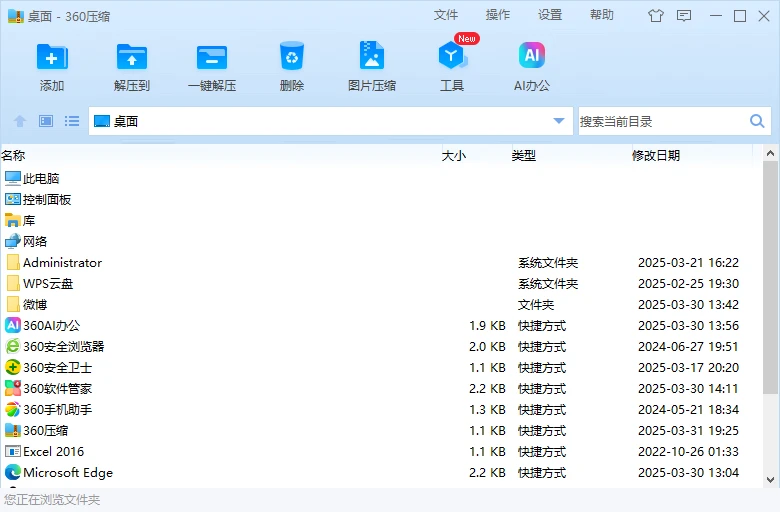Click the date 2025-03-17 20:20

[688, 367]
